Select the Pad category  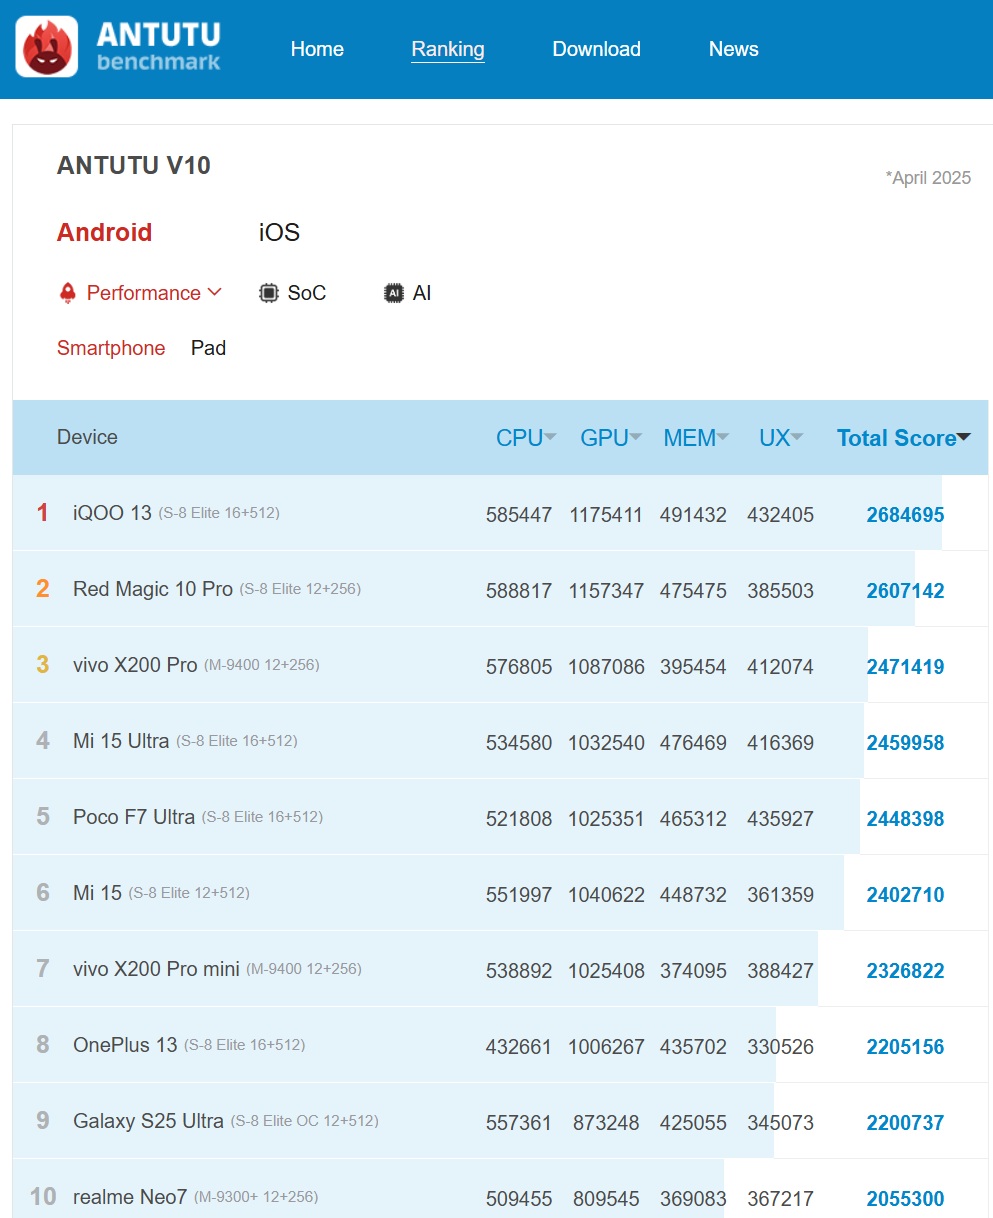coord(208,348)
